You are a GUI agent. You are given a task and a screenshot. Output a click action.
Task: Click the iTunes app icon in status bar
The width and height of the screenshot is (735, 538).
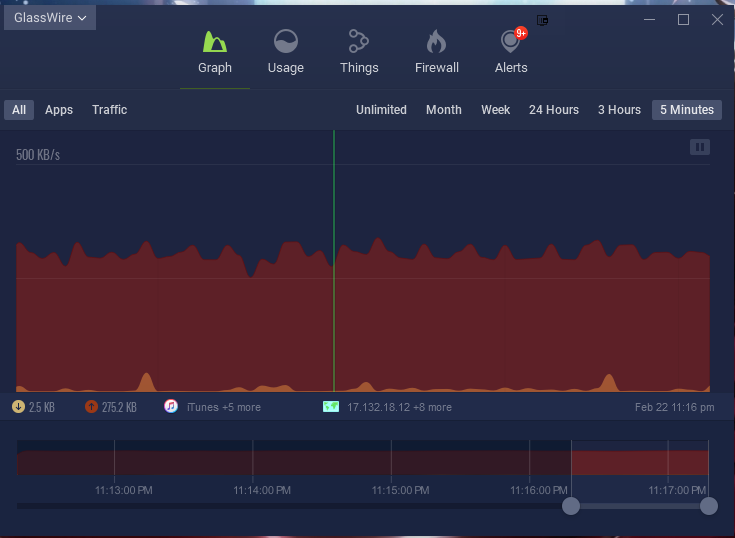[x=171, y=407]
